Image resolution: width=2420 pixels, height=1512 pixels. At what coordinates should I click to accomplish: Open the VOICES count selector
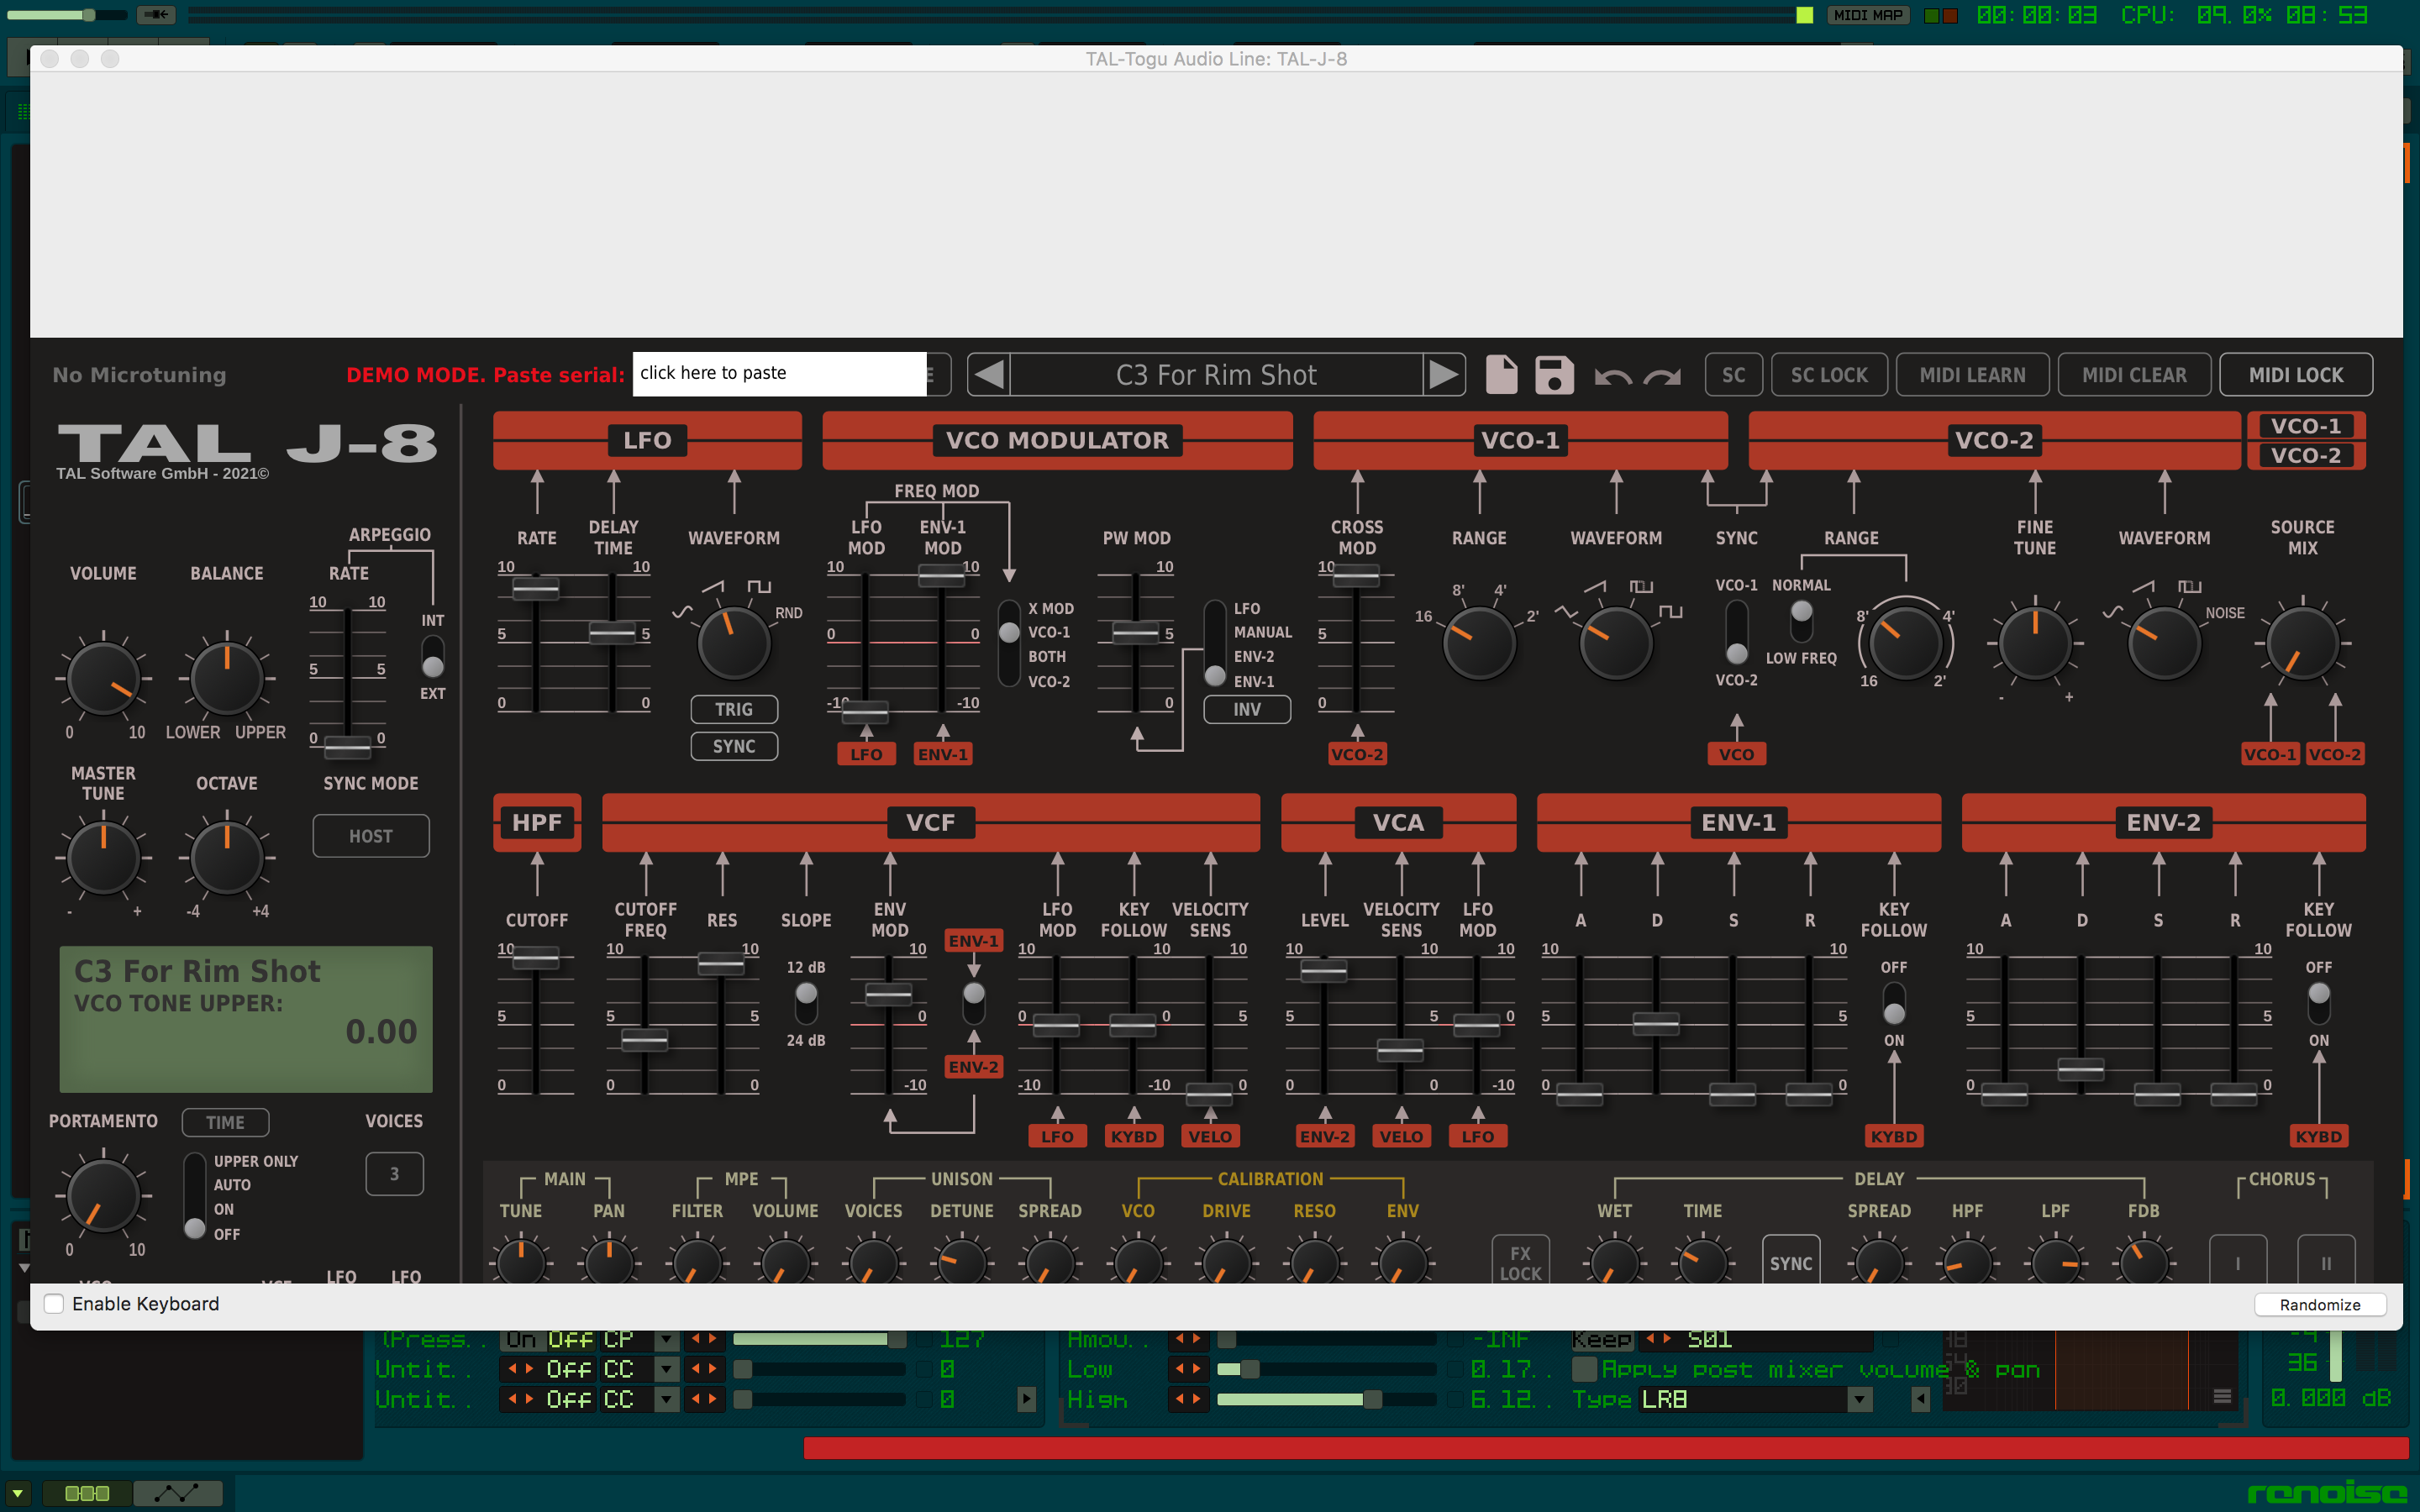tap(394, 1173)
